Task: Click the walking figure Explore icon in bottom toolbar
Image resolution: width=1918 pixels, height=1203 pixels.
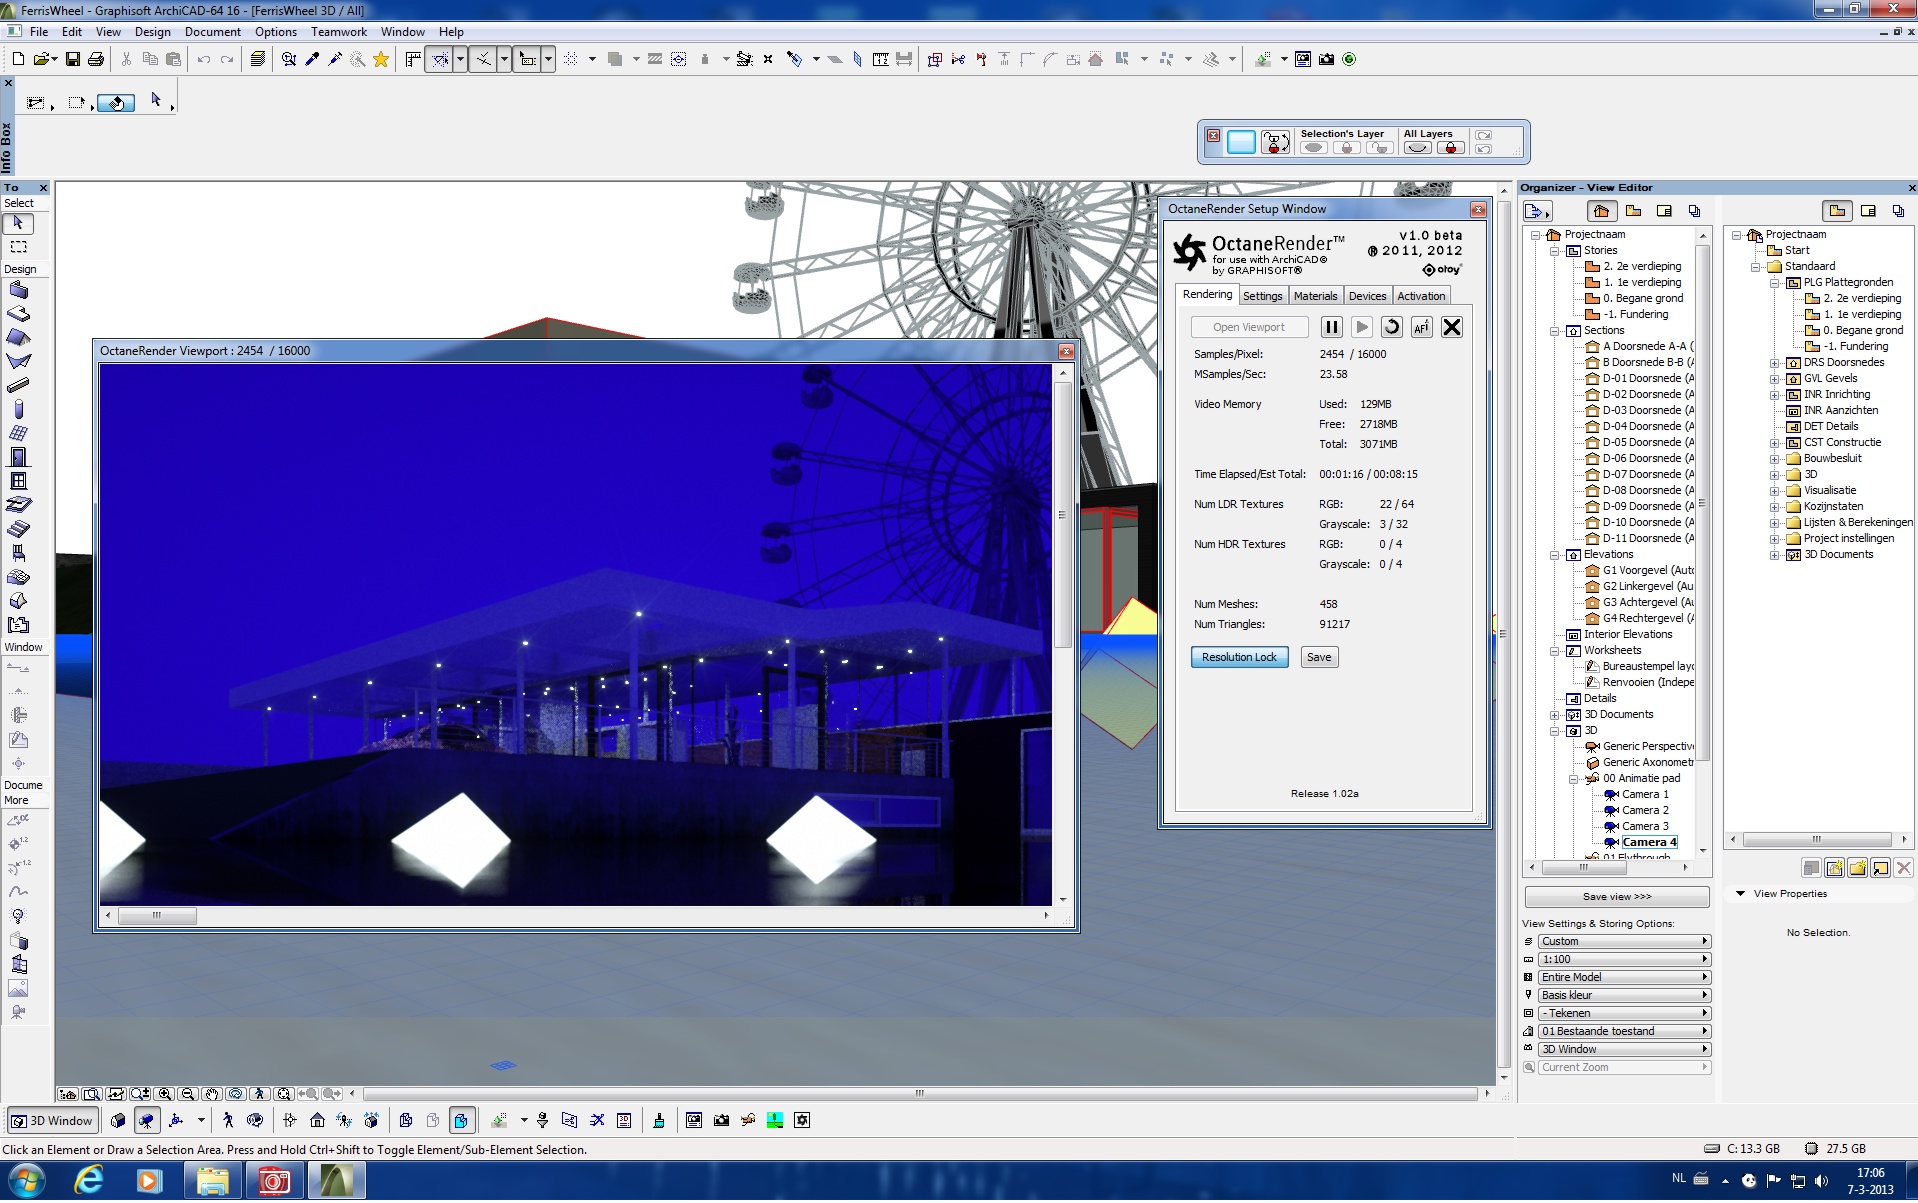Action: click(228, 1121)
